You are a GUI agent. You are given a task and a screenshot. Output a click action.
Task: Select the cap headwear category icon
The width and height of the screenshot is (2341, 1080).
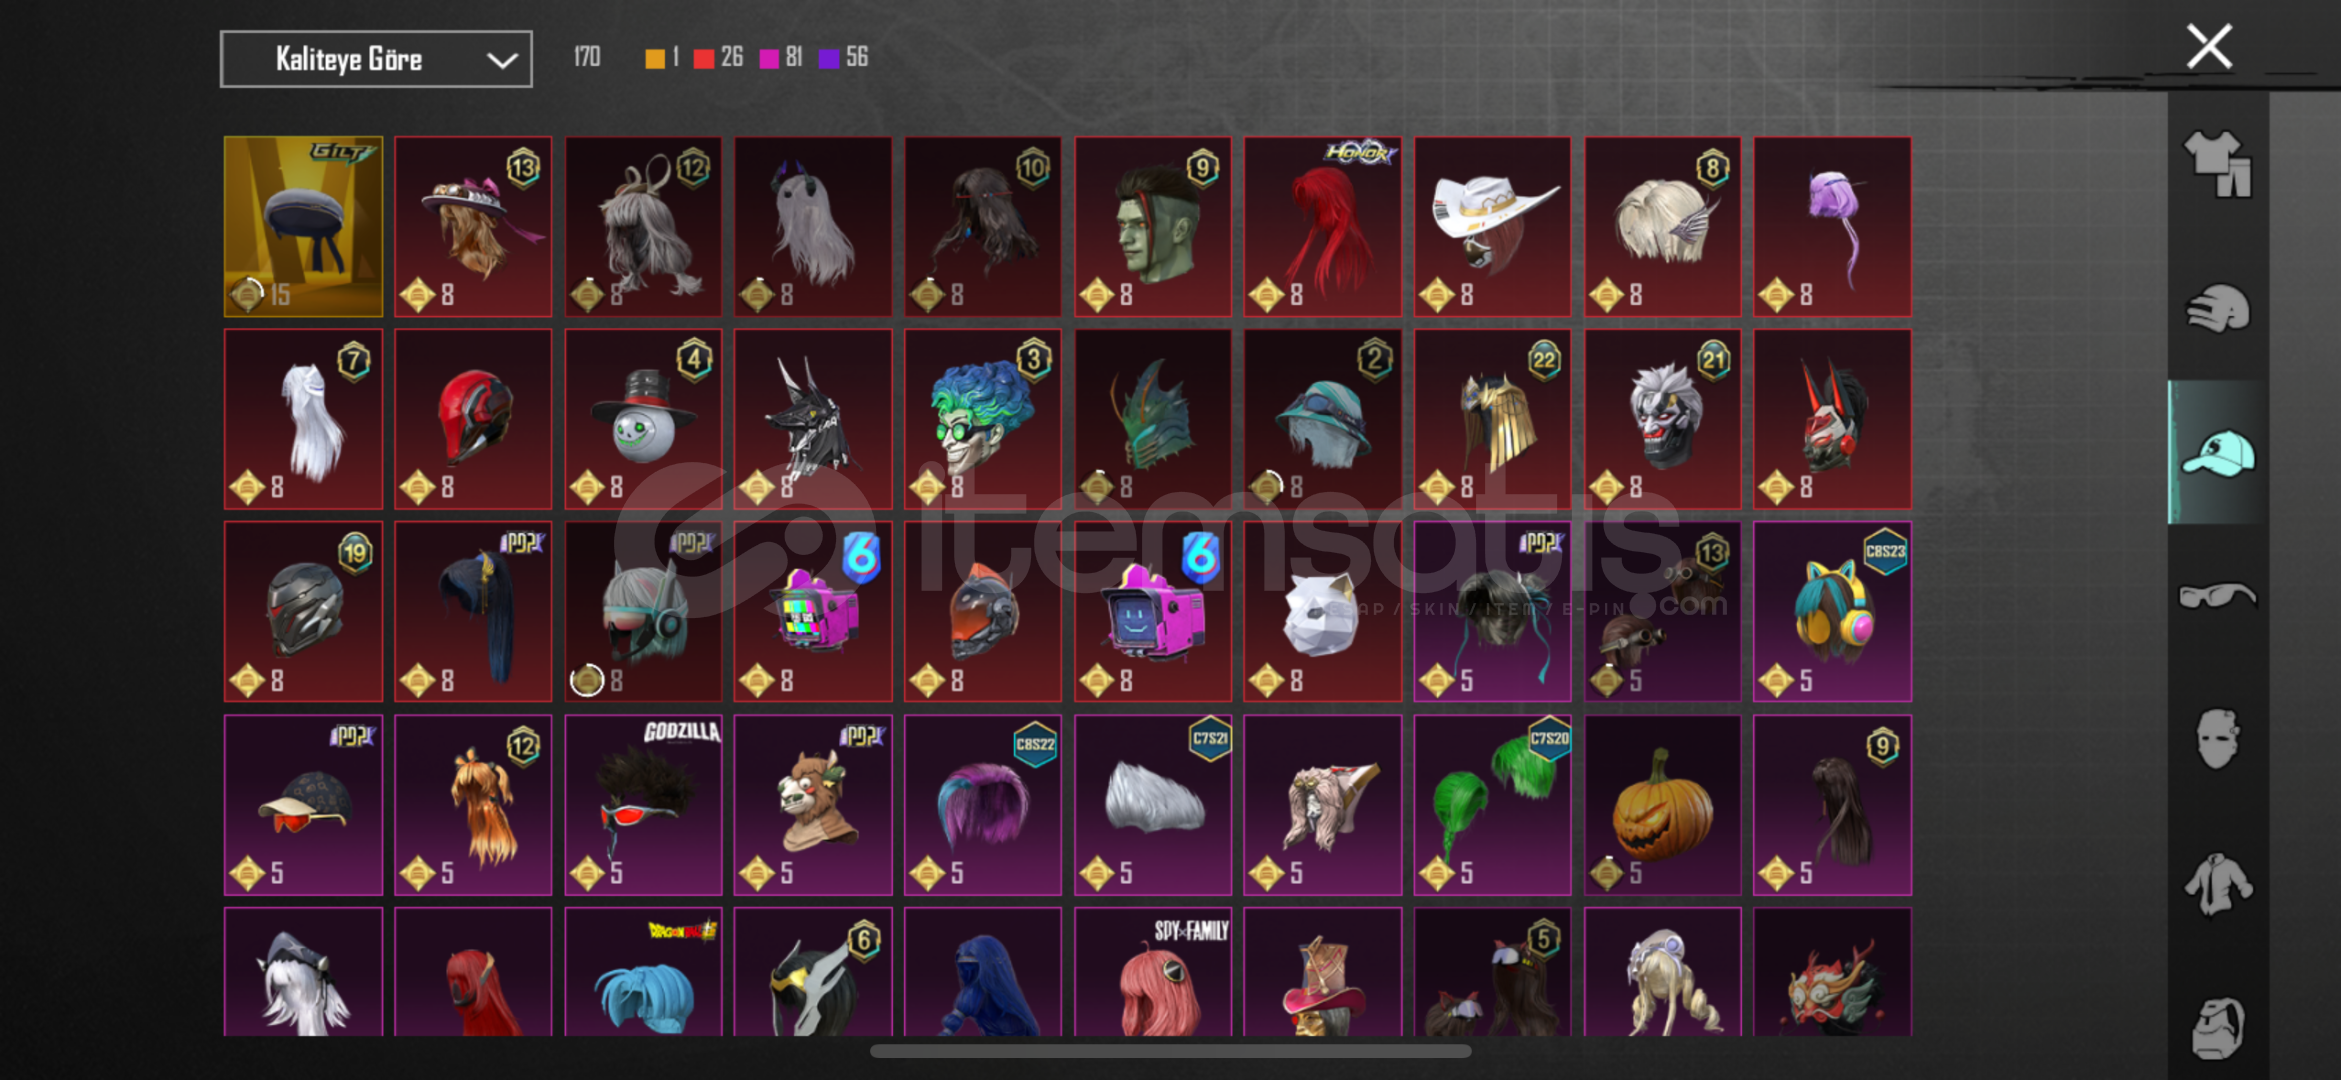pyautogui.click(x=2217, y=452)
